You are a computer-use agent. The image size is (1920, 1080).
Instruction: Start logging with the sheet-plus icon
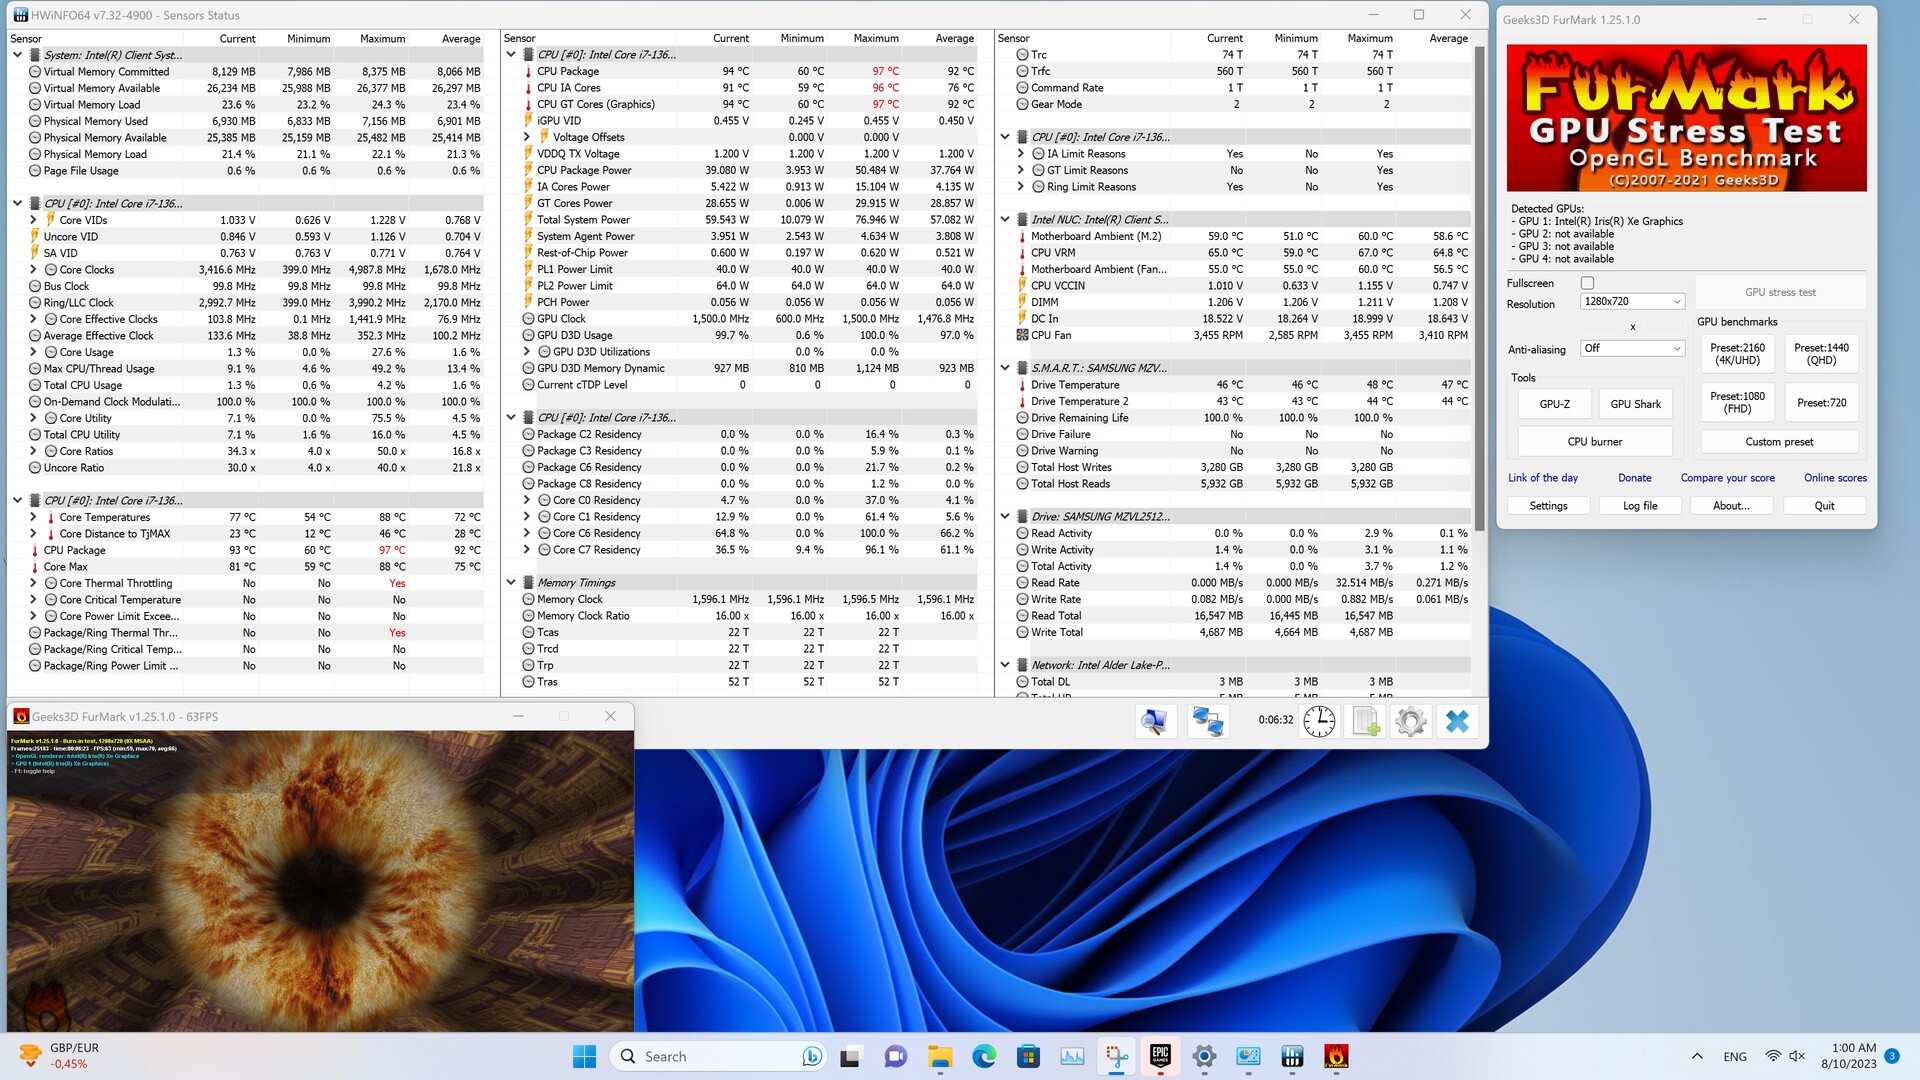pyautogui.click(x=1366, y=721)
